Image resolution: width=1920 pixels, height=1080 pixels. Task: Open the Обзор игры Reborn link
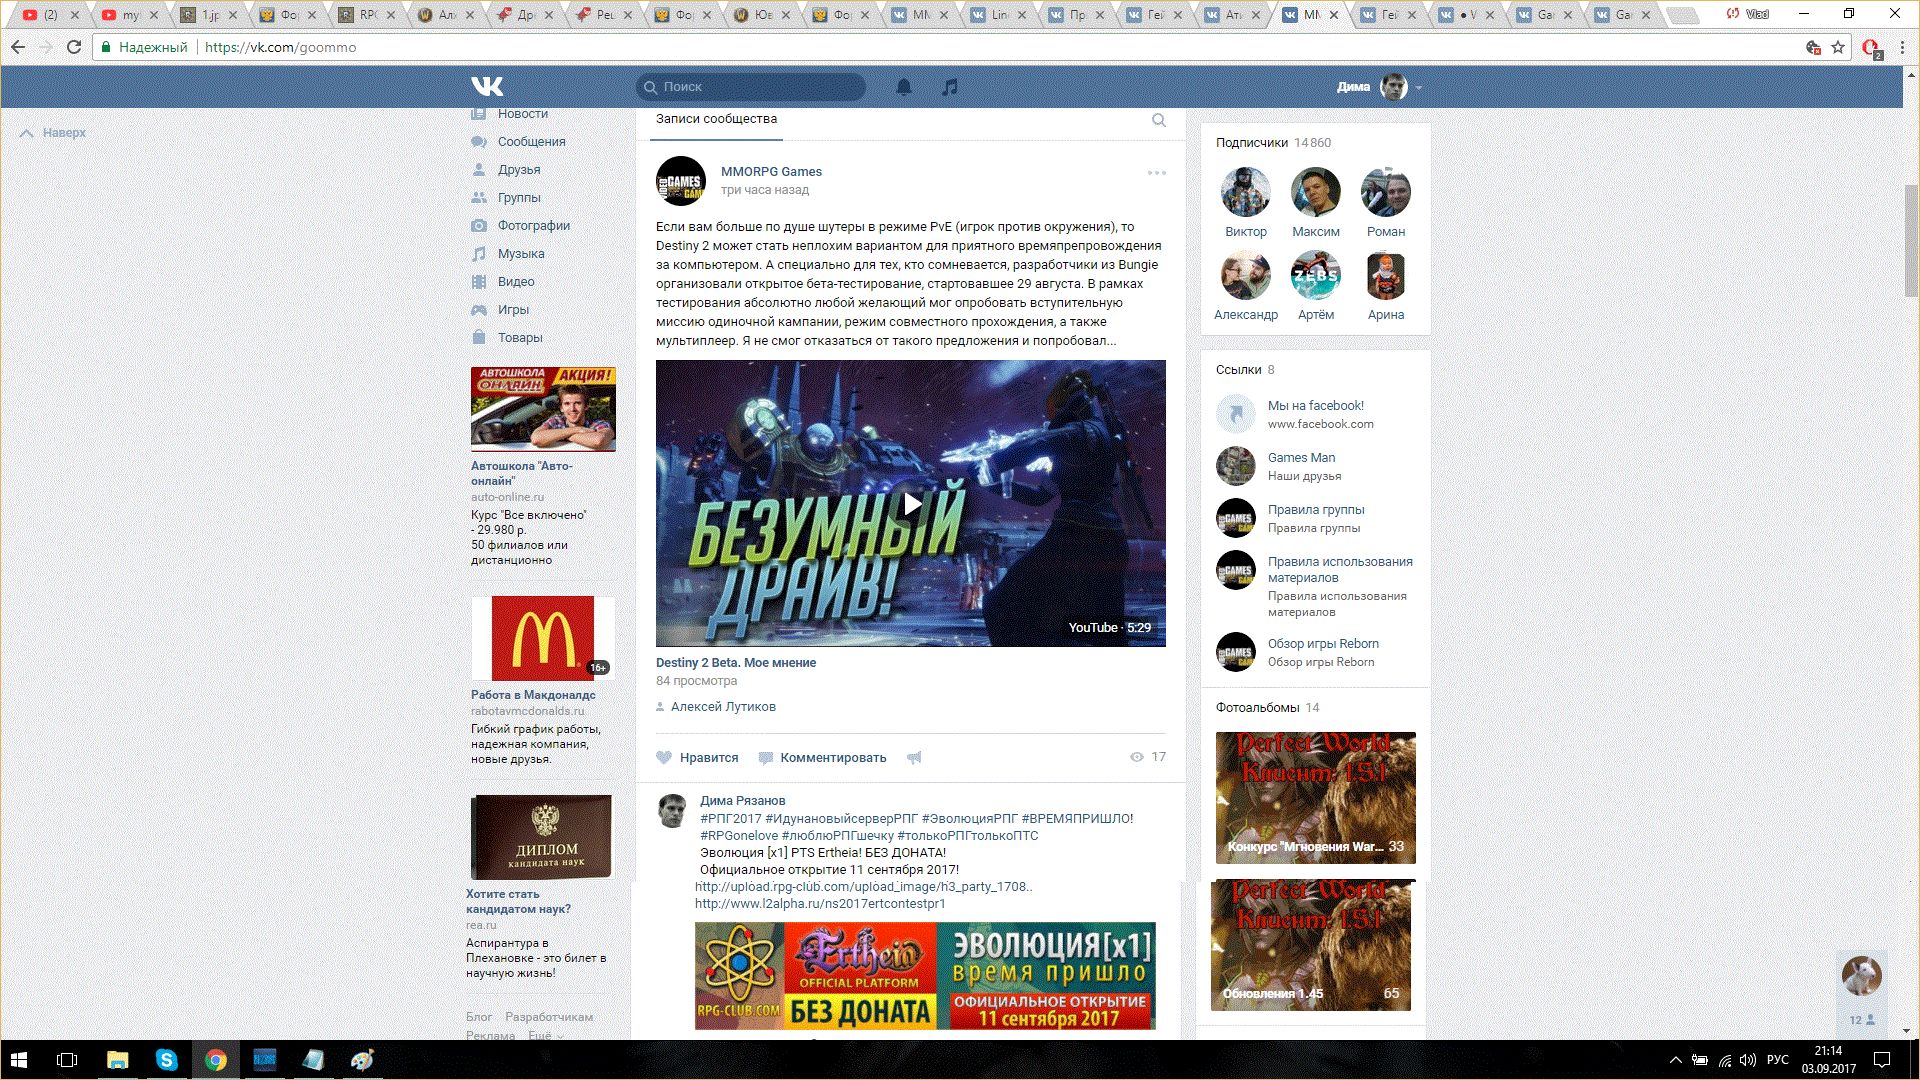tap(1323, 644)
